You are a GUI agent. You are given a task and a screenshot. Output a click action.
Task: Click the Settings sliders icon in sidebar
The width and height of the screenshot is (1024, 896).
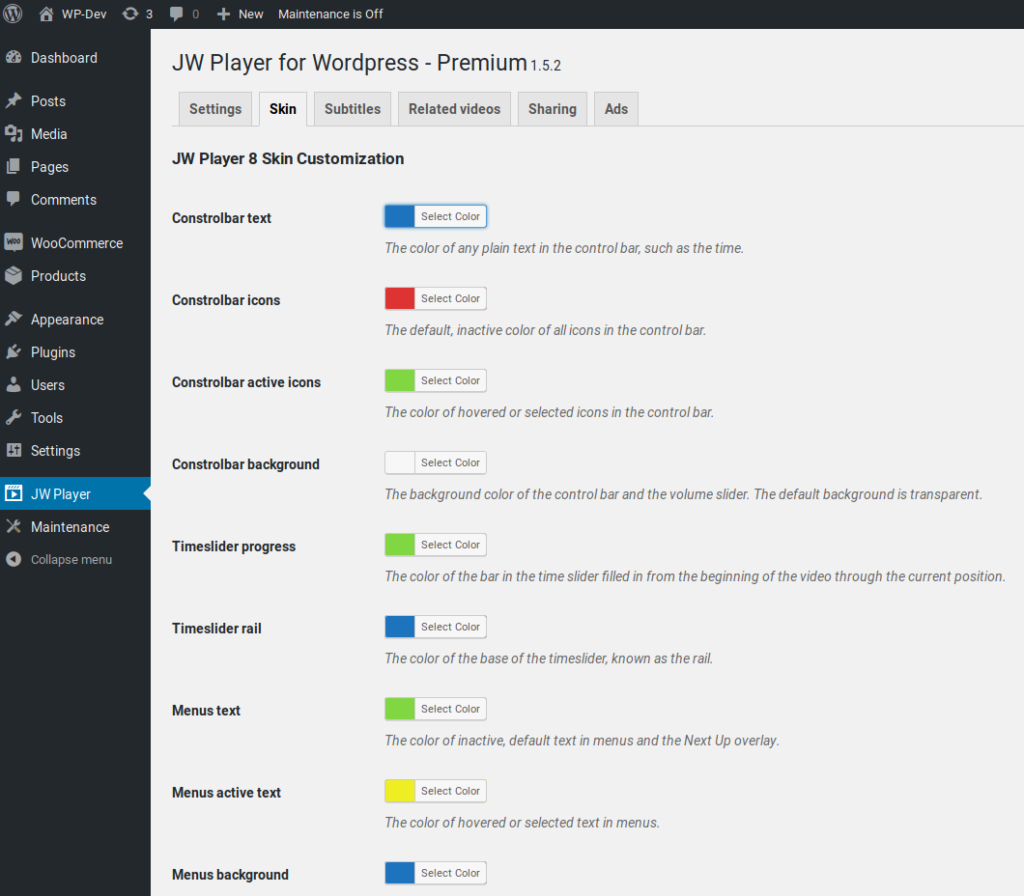(14, 450)
